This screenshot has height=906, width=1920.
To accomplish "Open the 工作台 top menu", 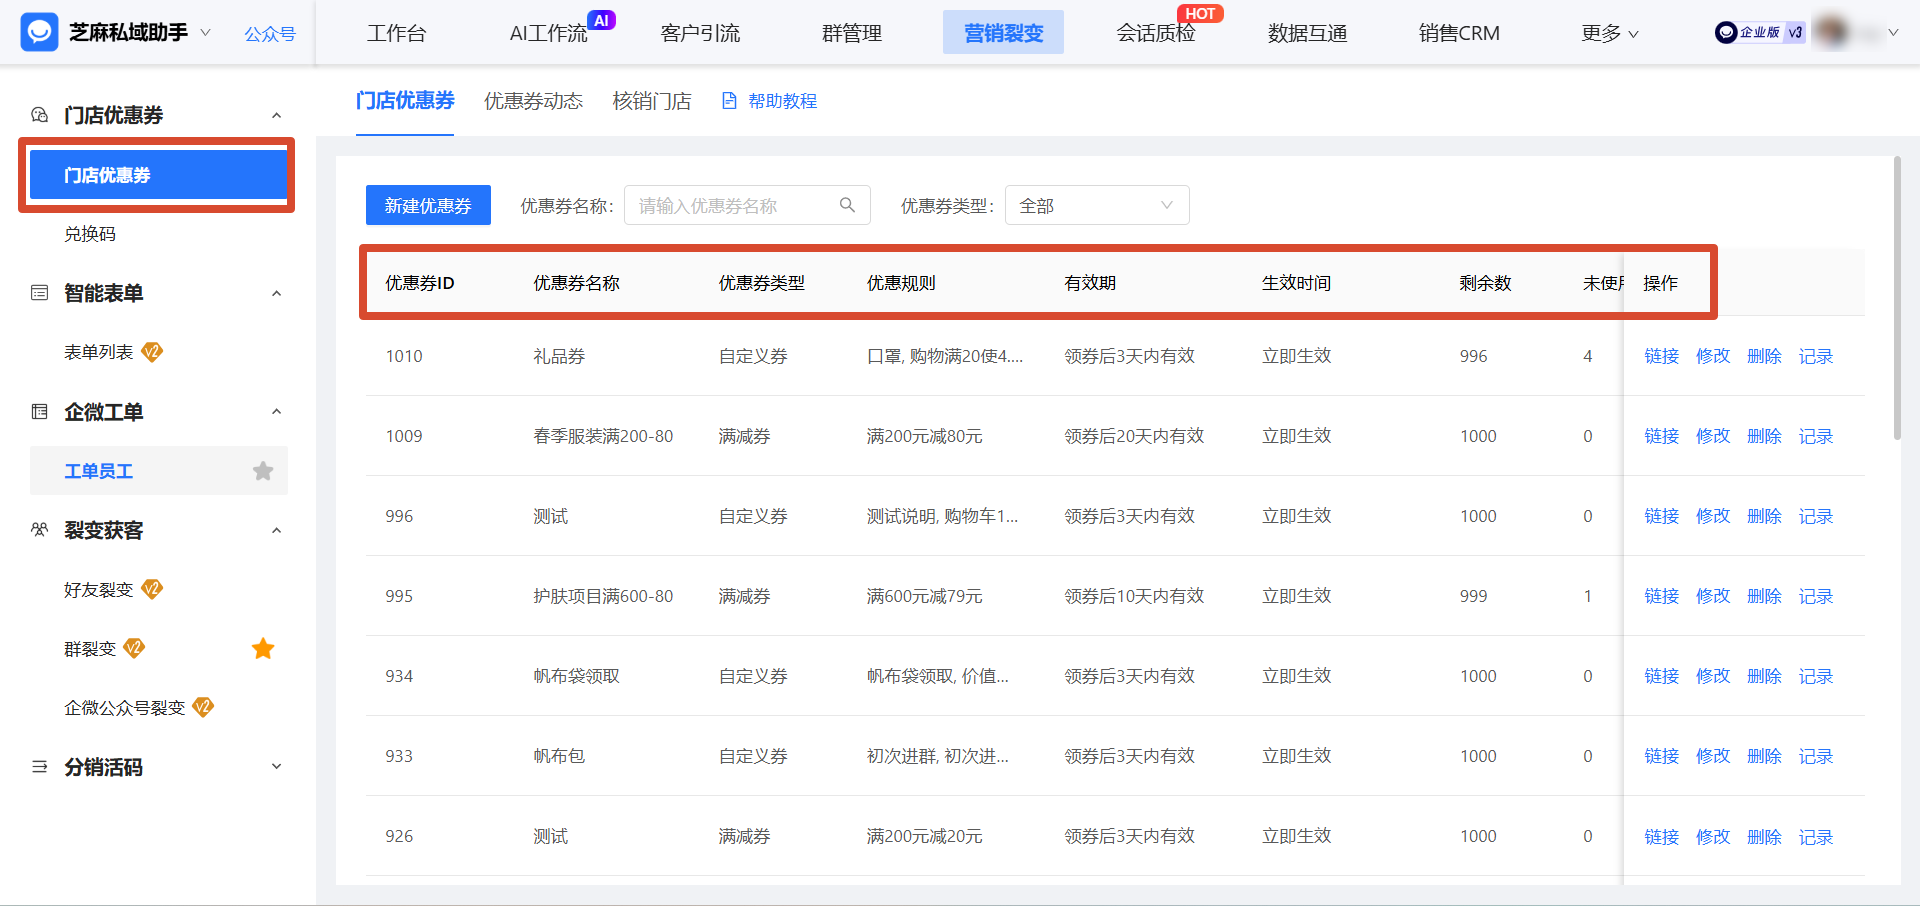I will coord(397,33).
